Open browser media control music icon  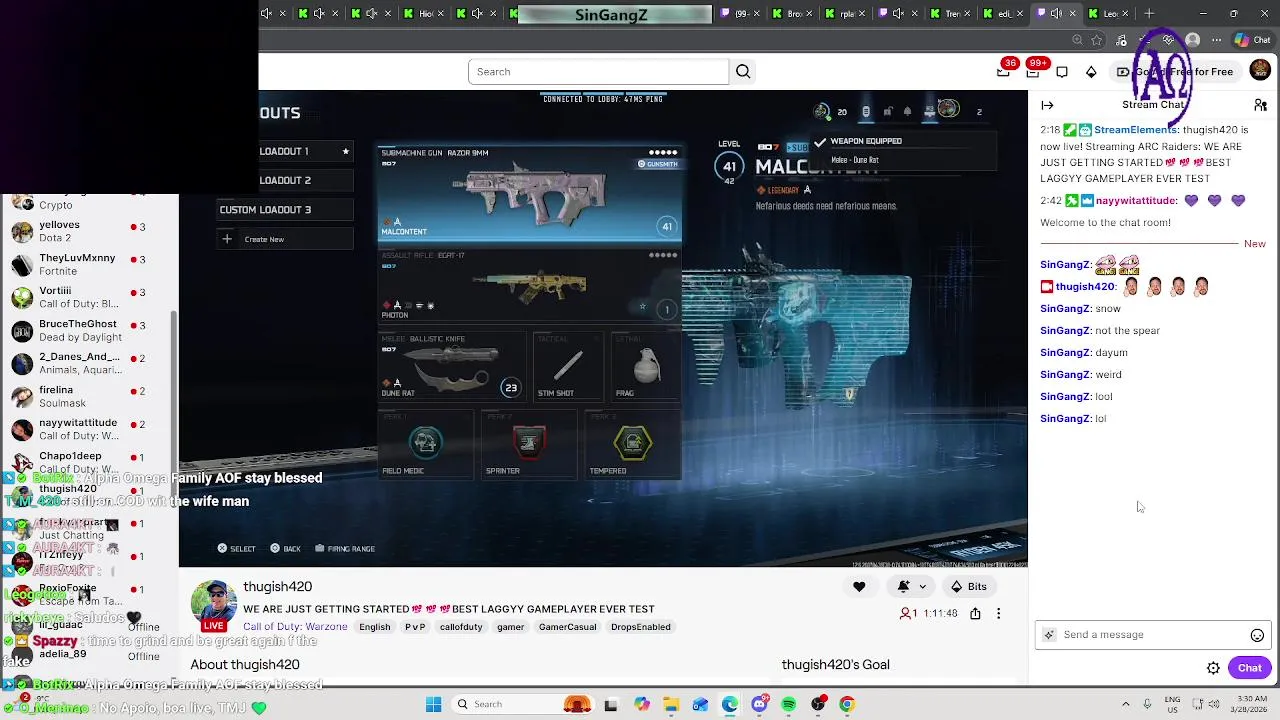(x=1123, y=40)
